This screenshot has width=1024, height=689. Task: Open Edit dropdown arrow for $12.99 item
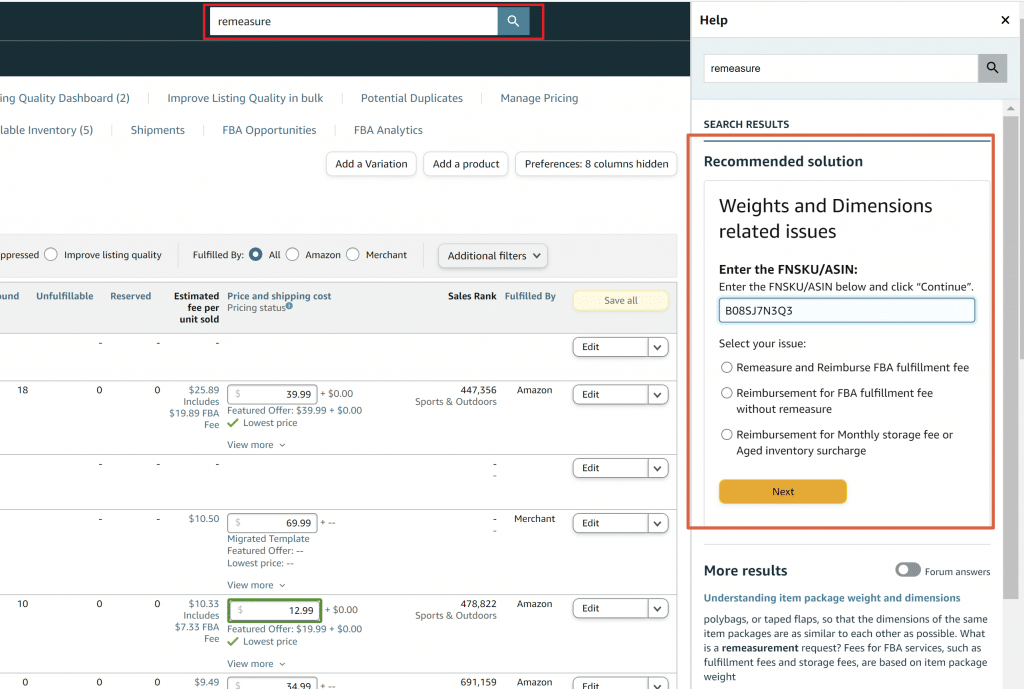[658, 609]
